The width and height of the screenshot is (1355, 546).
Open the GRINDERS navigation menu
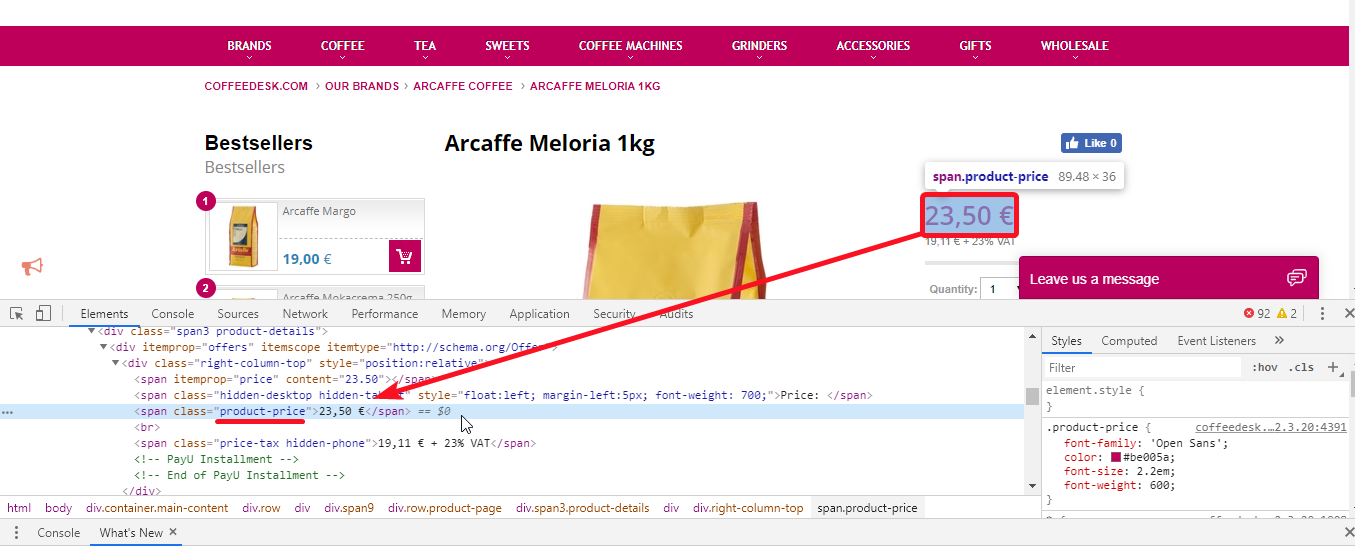(x=759, y=46)
